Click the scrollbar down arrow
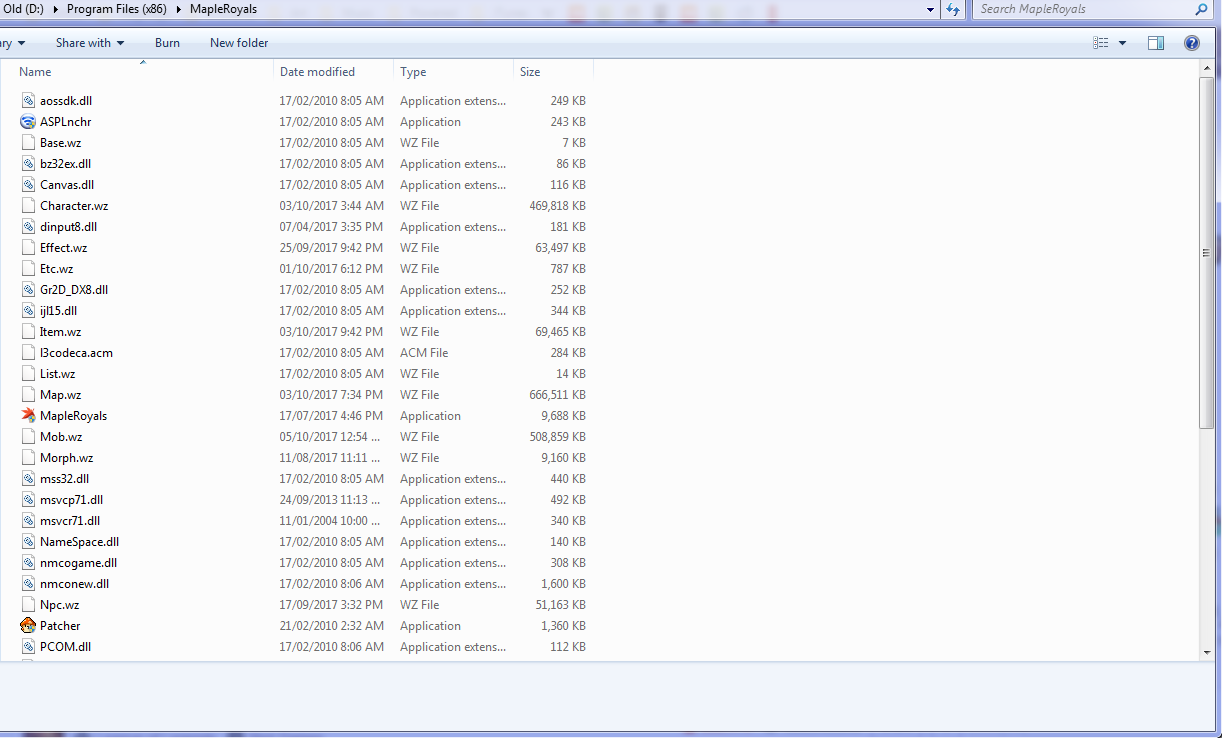The image size is (1222, 738). click(1207, 651)
